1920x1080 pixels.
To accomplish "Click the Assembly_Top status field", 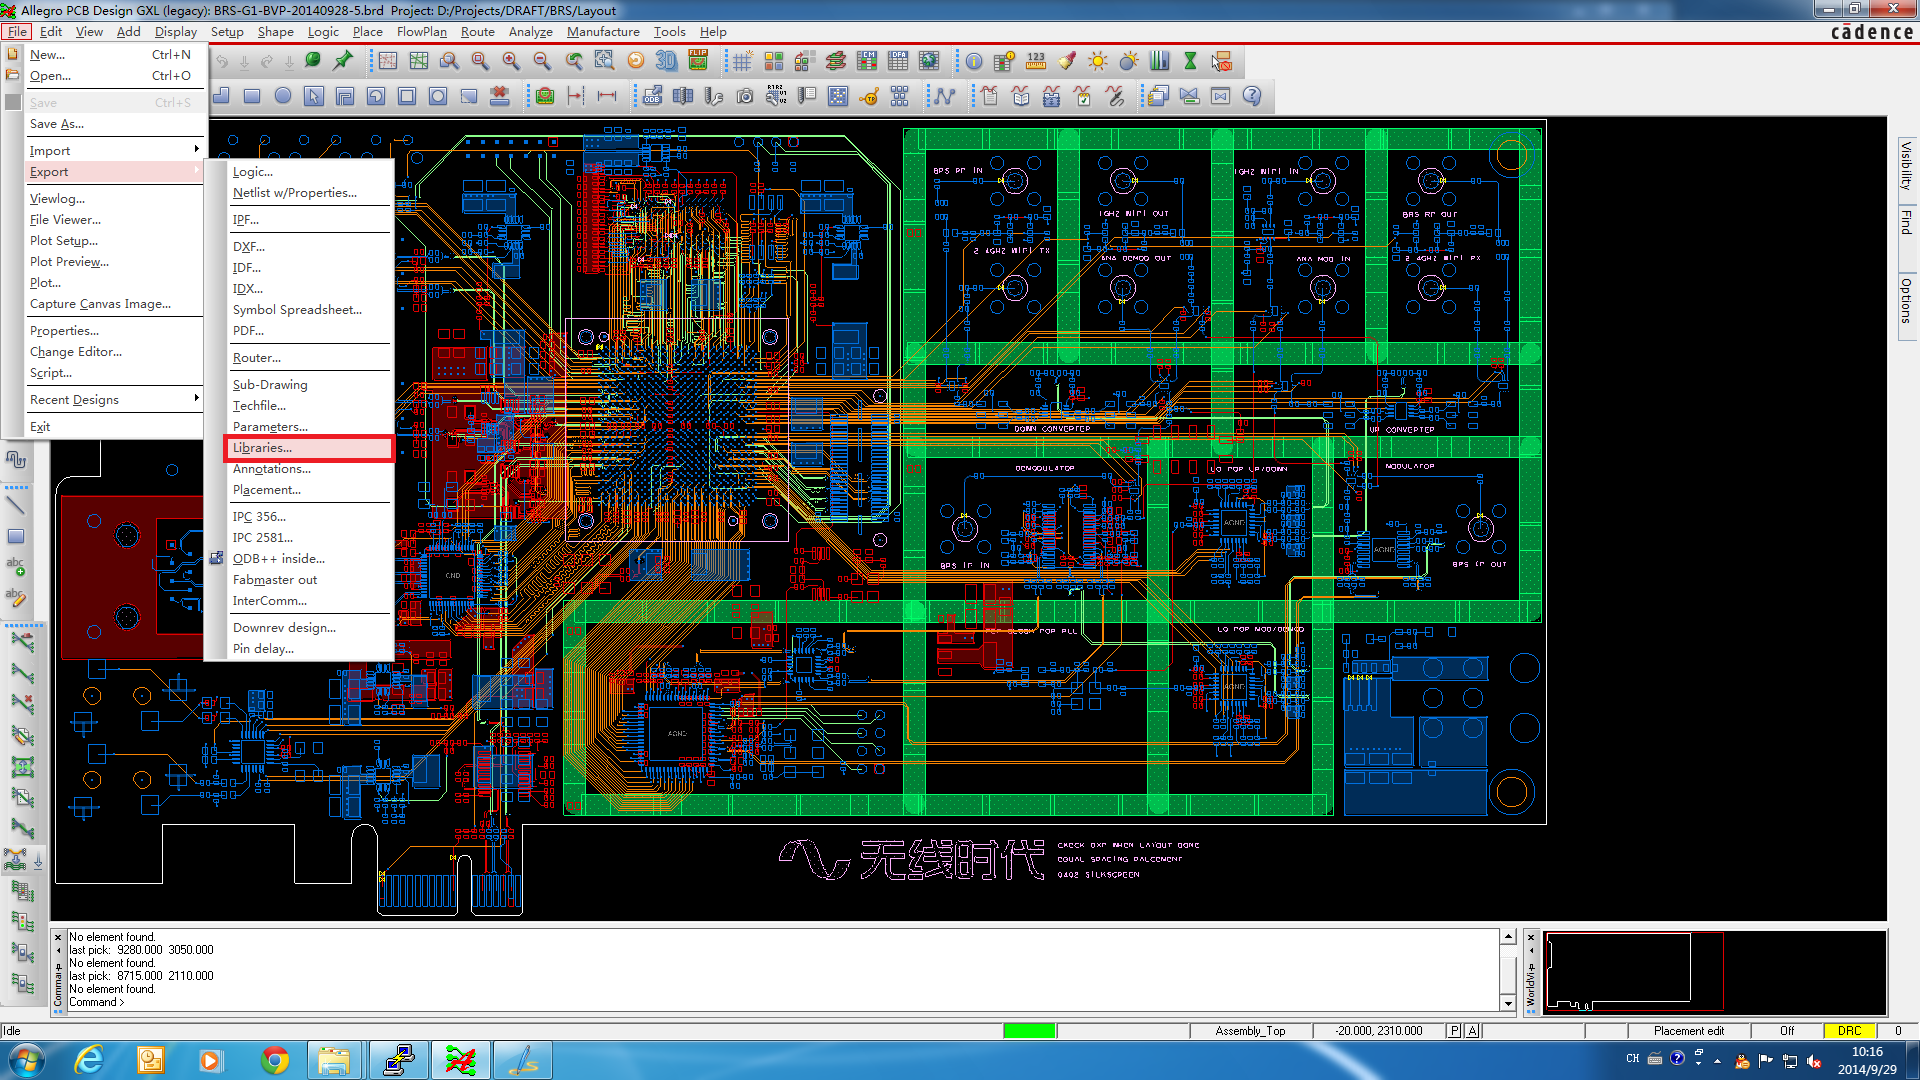I will (1250, 1031).
